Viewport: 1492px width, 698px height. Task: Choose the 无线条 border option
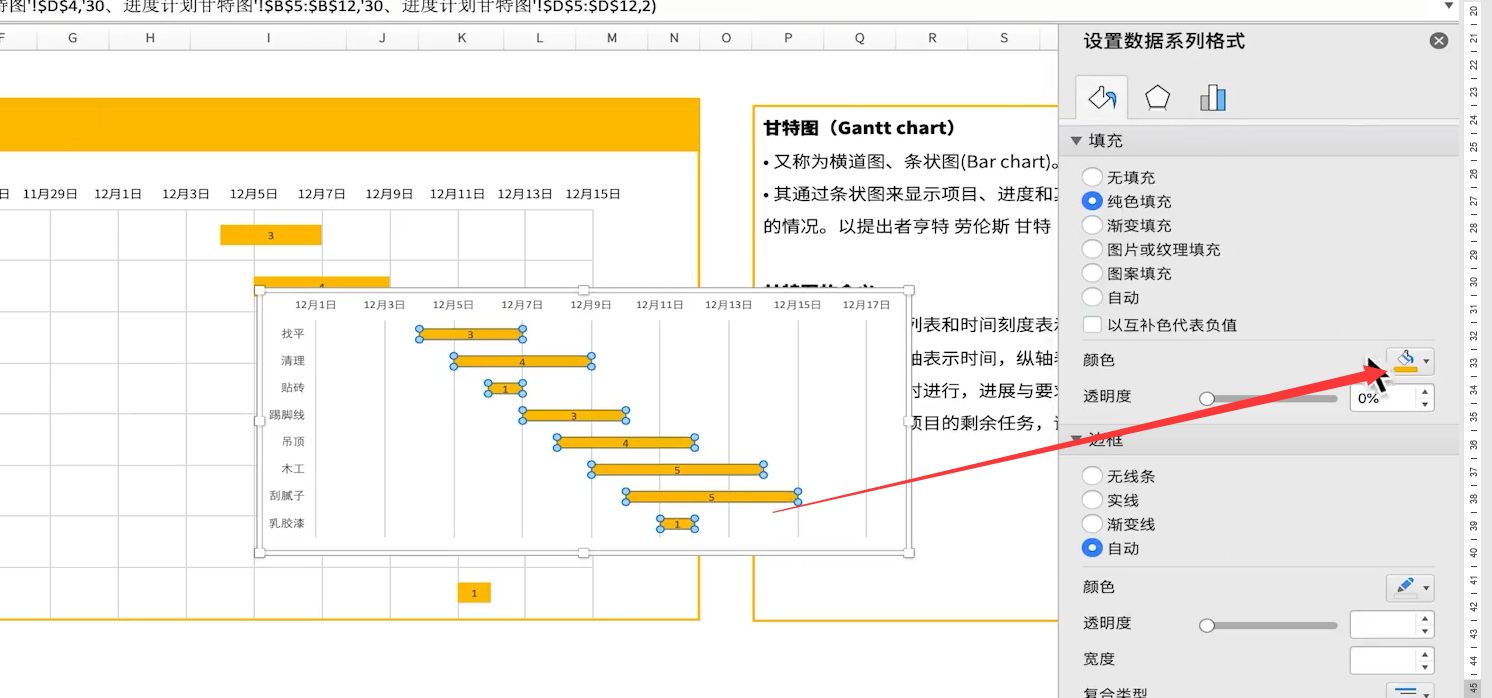pyautogui.click(x=1093, y=476)
